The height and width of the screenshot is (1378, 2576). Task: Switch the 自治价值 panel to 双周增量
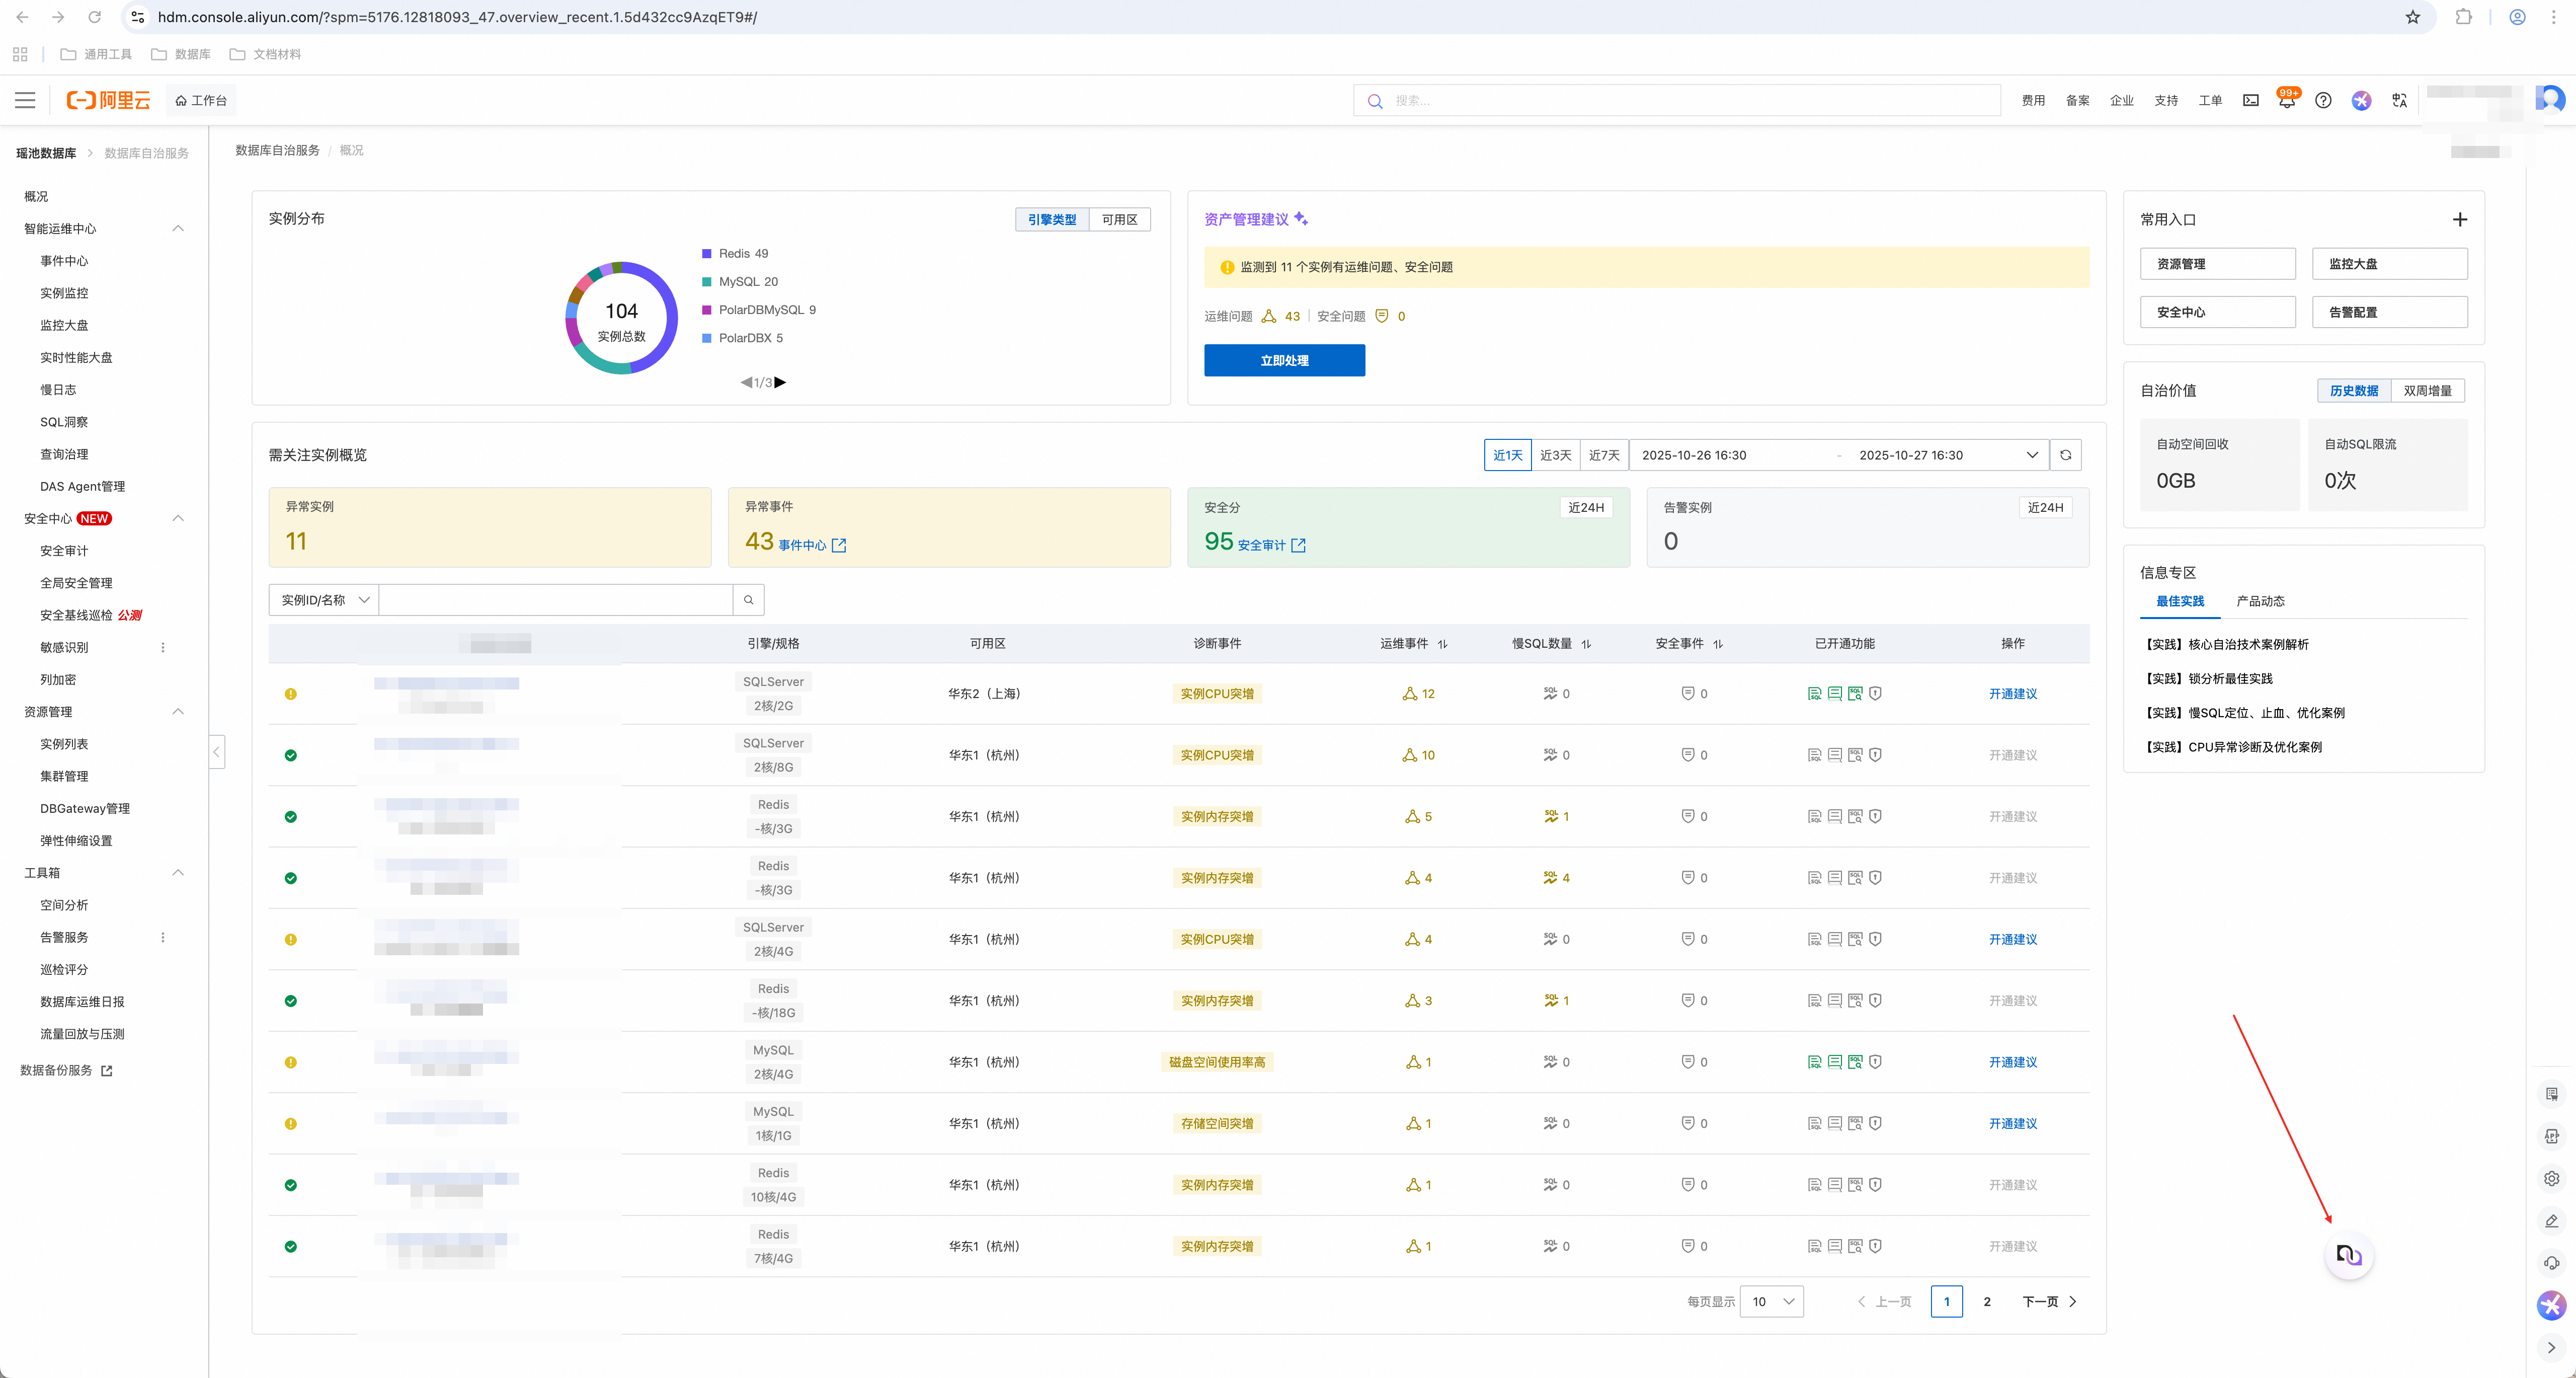coord(2427,391)
